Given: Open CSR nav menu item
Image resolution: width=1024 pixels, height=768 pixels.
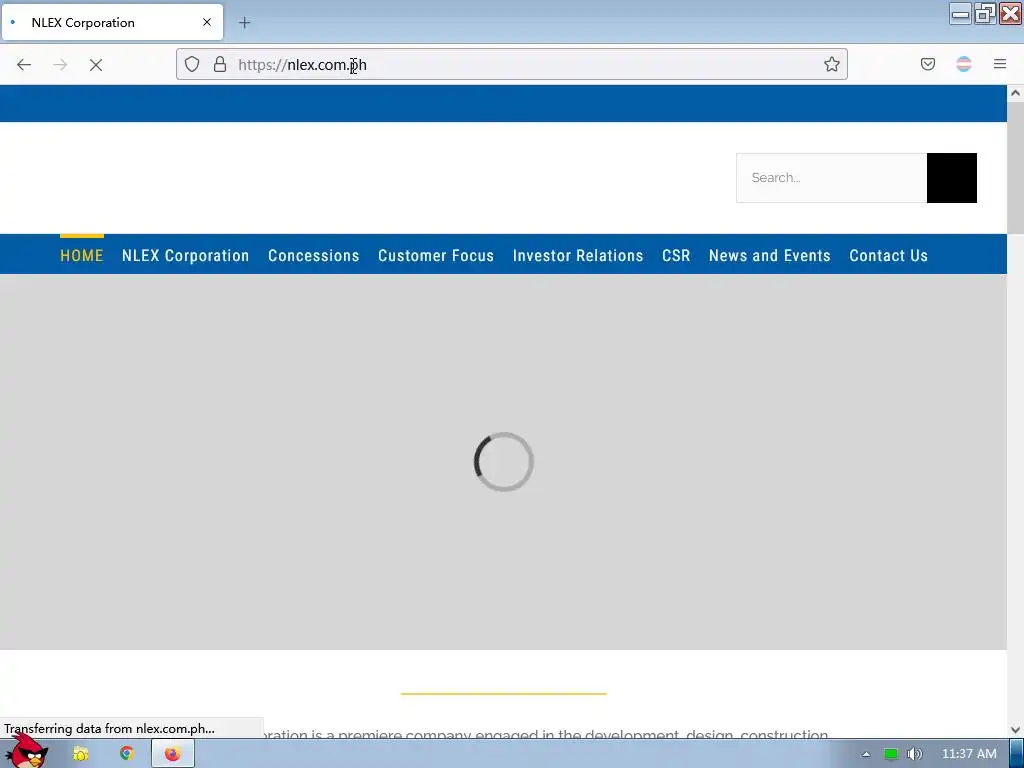Looking at the screenshot, I should click(x=676, y=255).
